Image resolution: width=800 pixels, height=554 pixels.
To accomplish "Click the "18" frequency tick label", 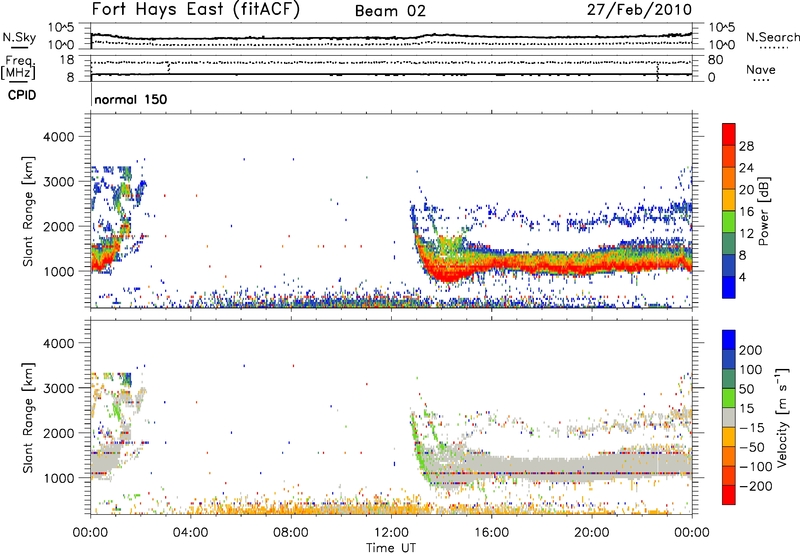I will 67,60.
